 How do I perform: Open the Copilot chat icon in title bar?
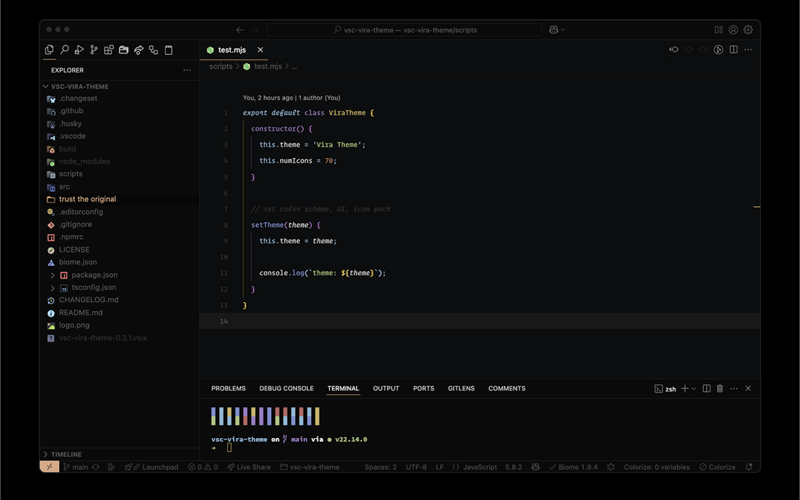coord(554,30)
